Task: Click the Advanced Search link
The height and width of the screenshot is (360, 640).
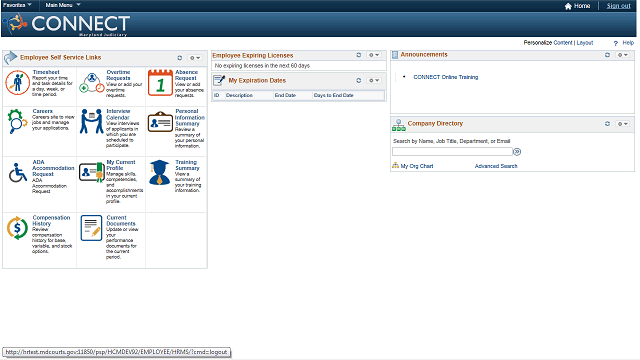Action: 496,166
